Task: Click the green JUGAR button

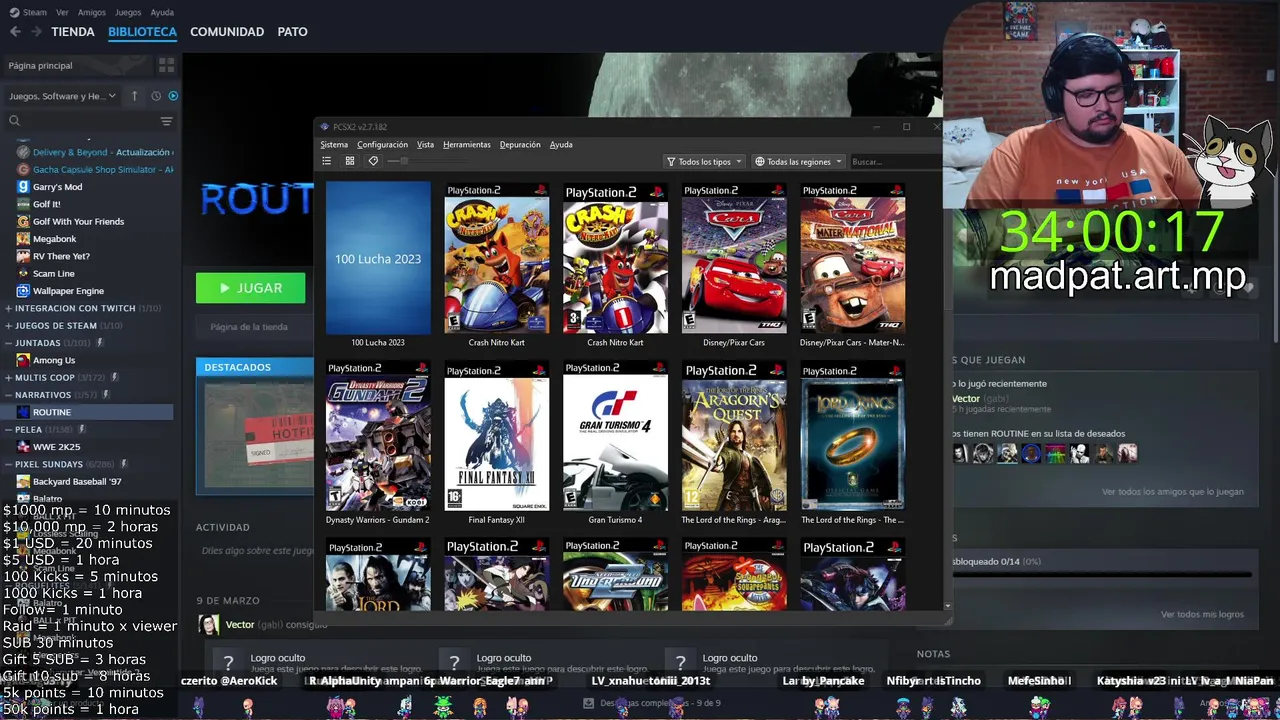Action: click(250, 288)
